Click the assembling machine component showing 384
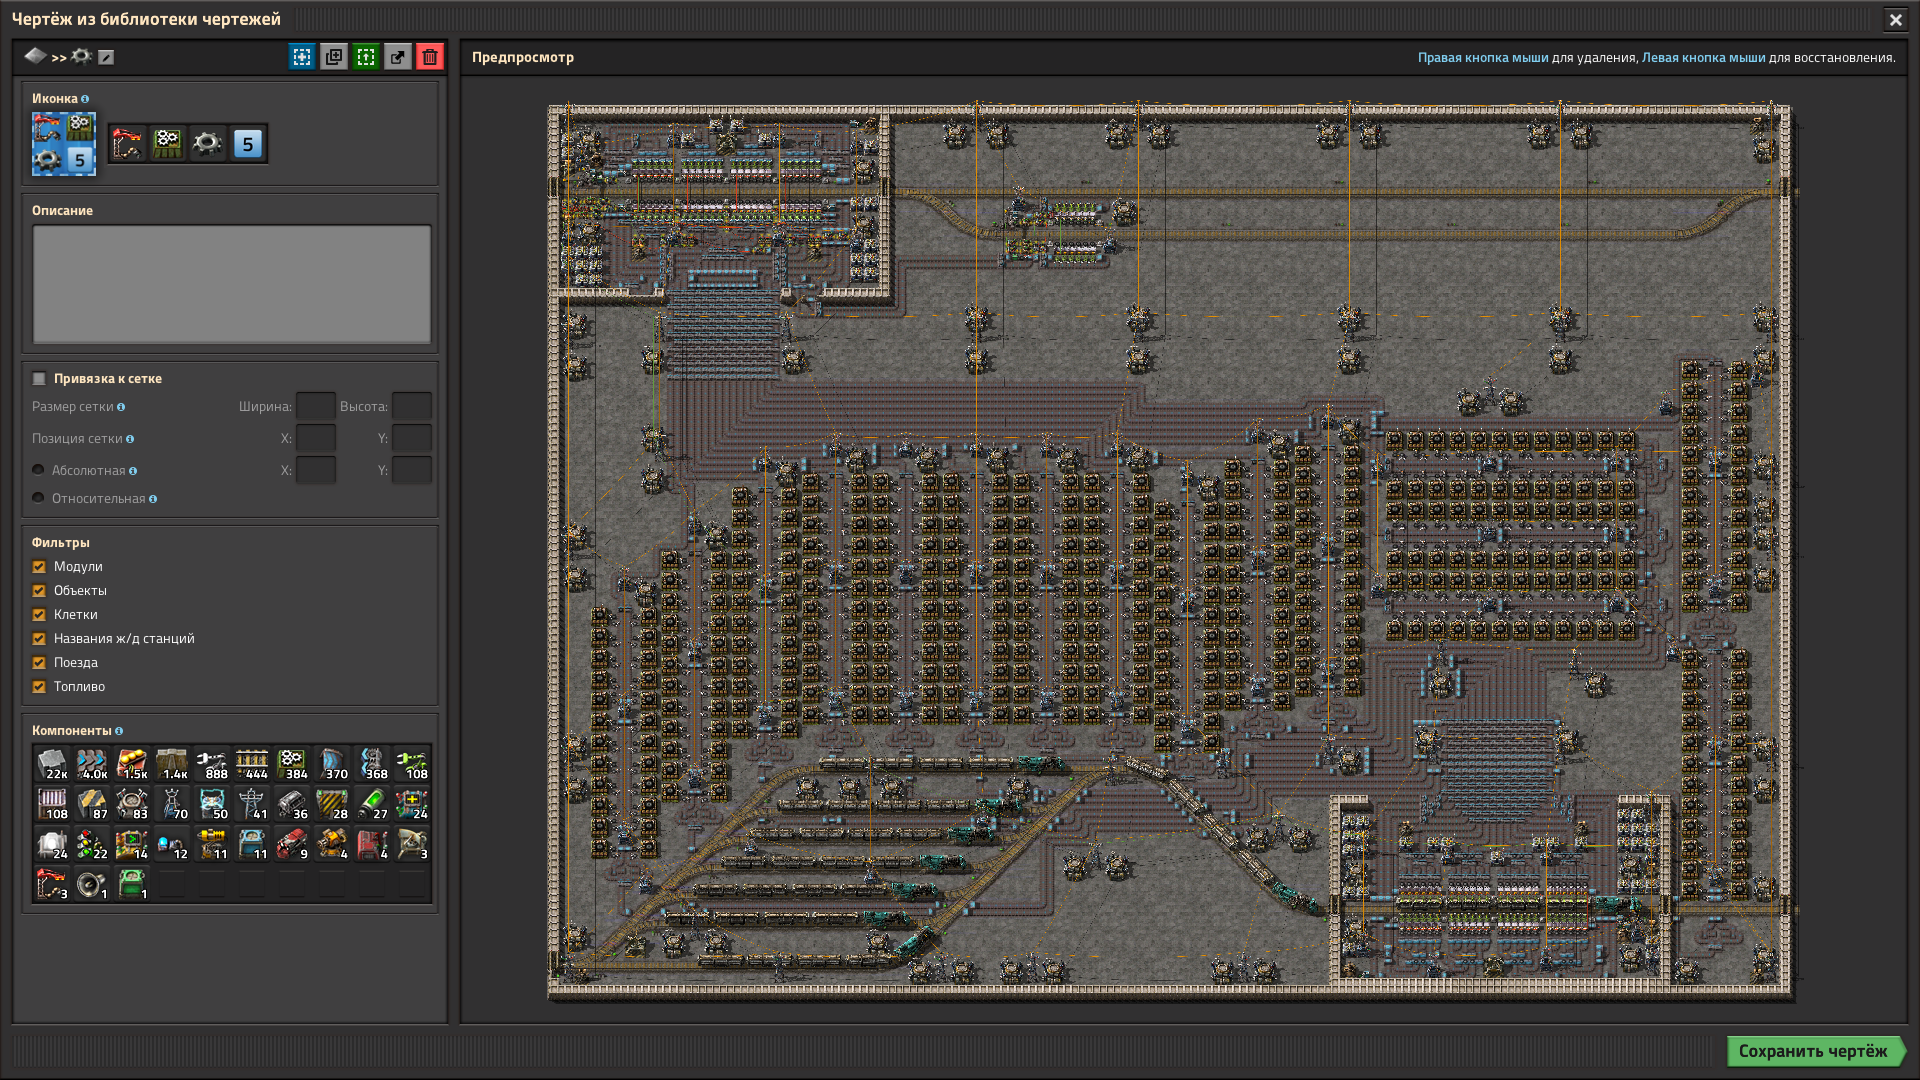The image size is (1920, 1080). coord(292,764)
